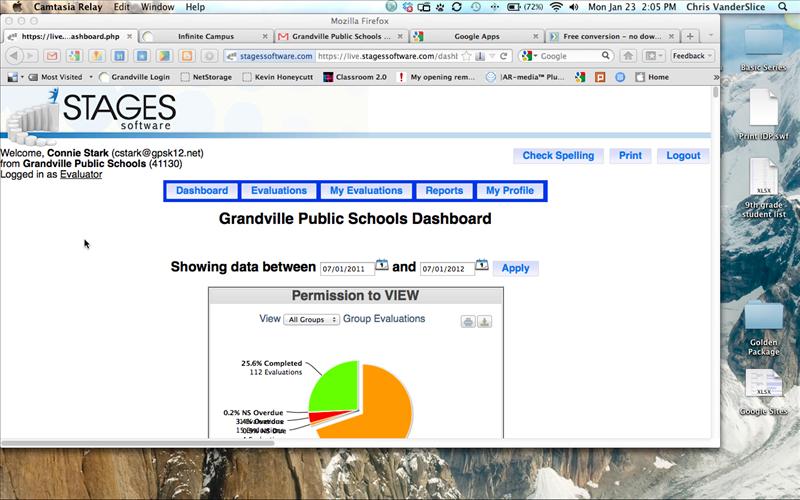Open the Help menu
800x500 pixels.
point(195,7)
